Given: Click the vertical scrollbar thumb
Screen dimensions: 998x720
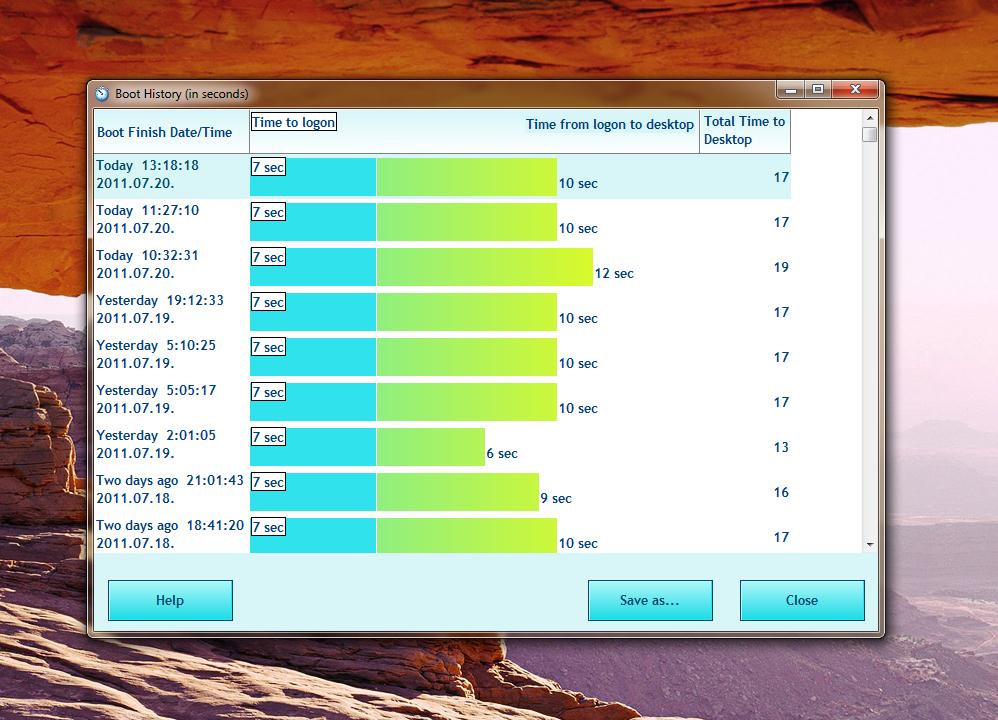Looking at the screenshot, I should click(869, 134).
